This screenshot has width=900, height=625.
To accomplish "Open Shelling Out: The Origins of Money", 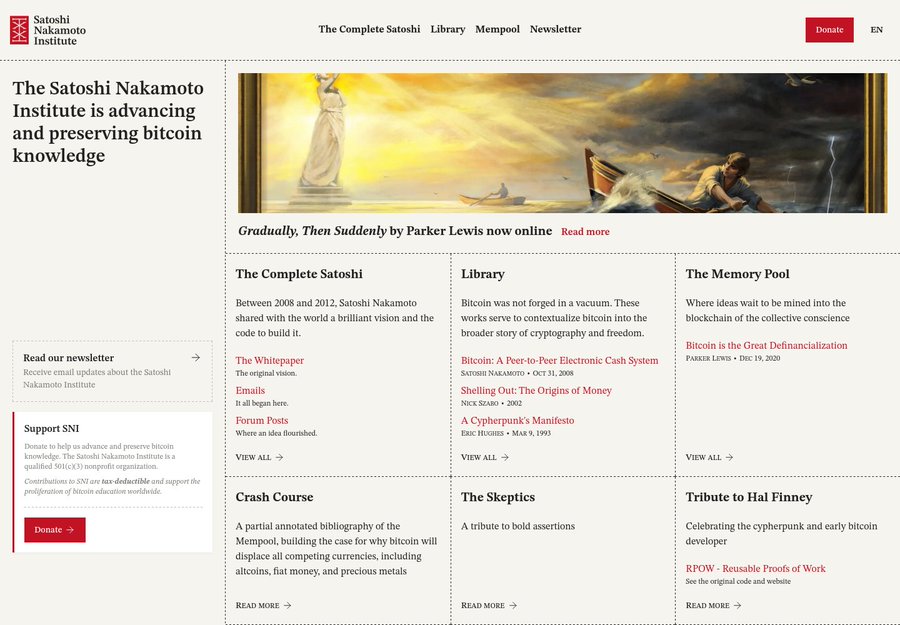I will pos(536,390).
